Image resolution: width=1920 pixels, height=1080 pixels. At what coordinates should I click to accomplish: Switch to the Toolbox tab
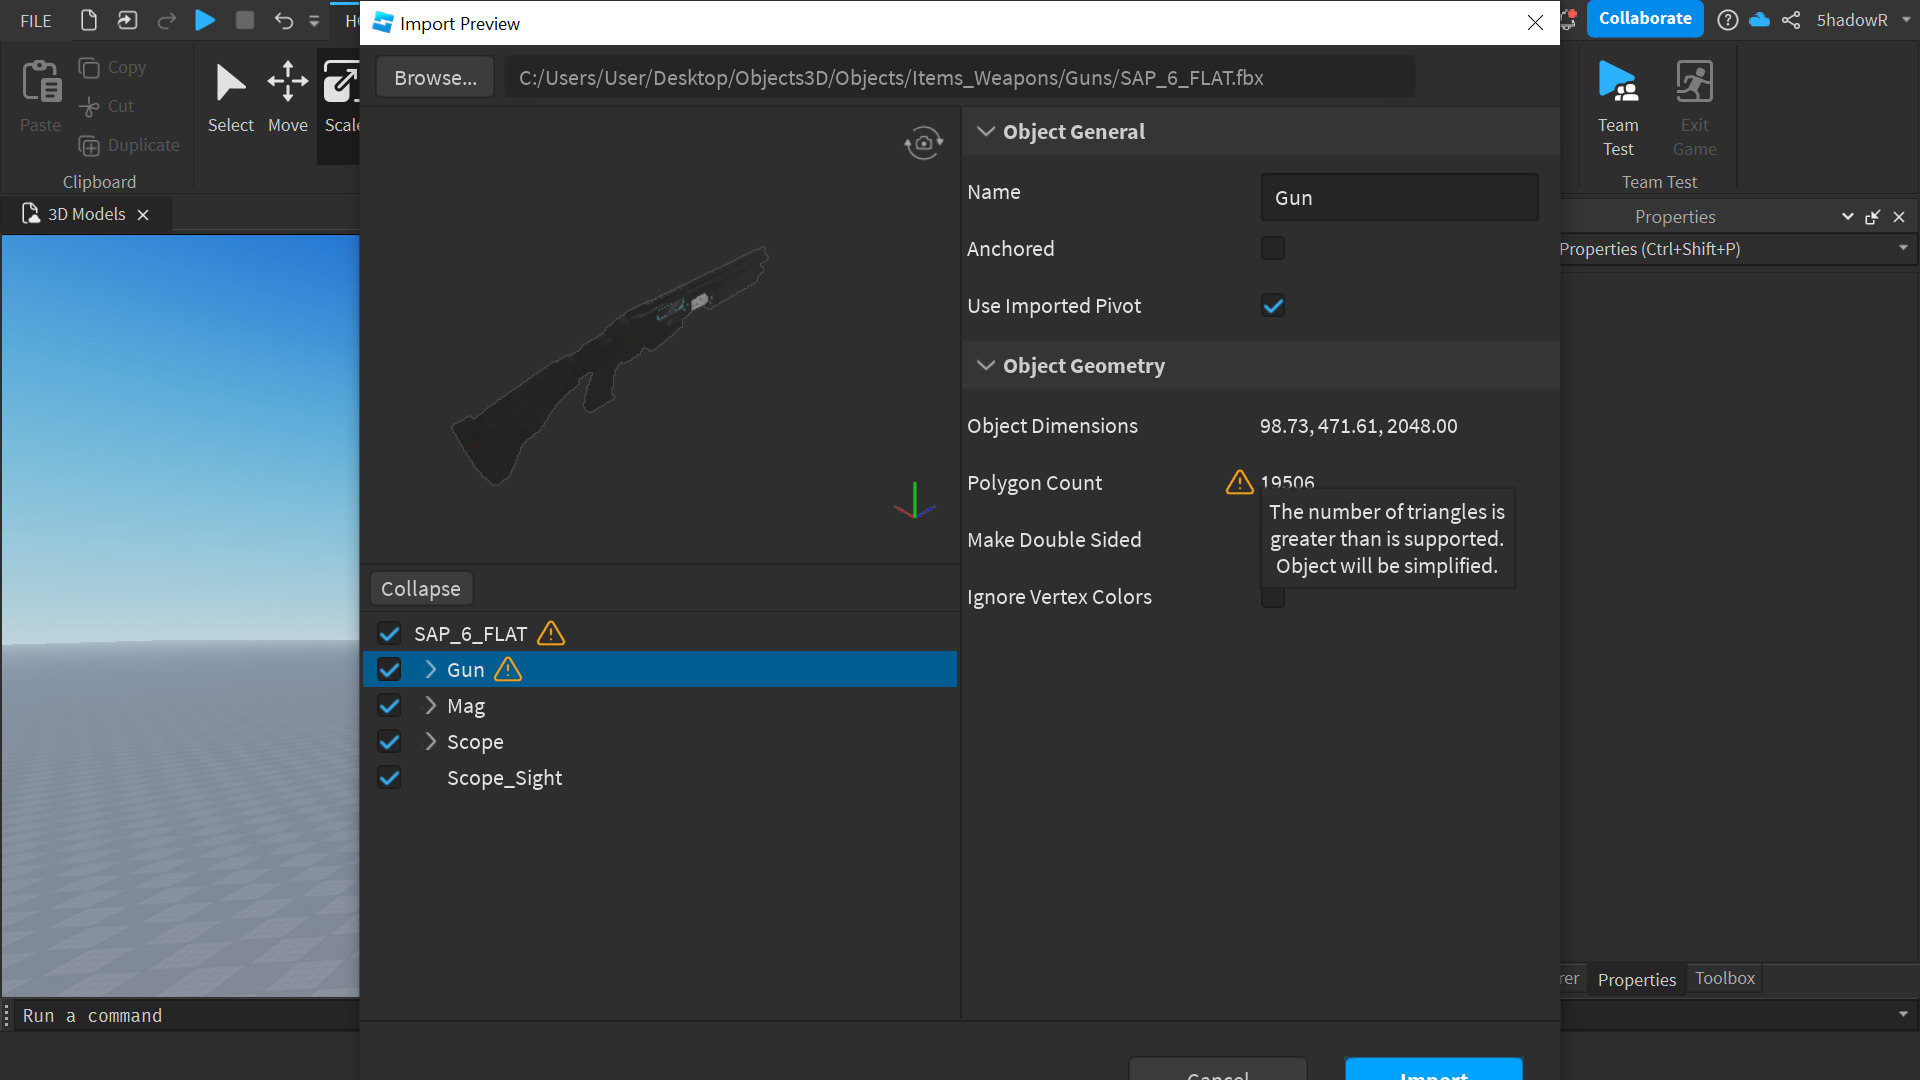pyautogui.click(x=1723, y=978)
